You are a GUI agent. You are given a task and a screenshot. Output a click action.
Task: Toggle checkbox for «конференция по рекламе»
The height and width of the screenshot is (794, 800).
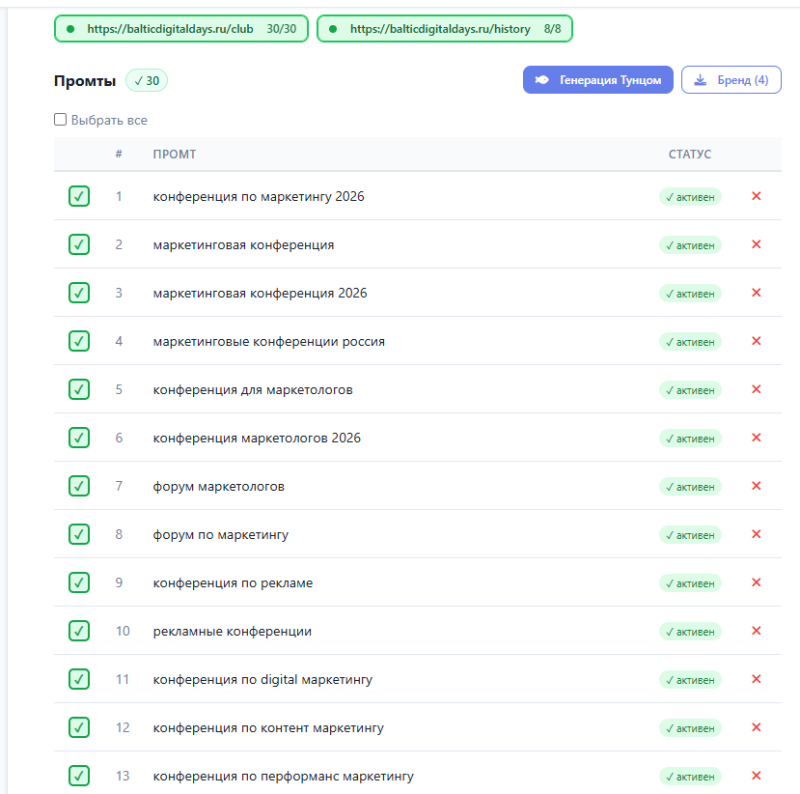[x=79, y=582]
